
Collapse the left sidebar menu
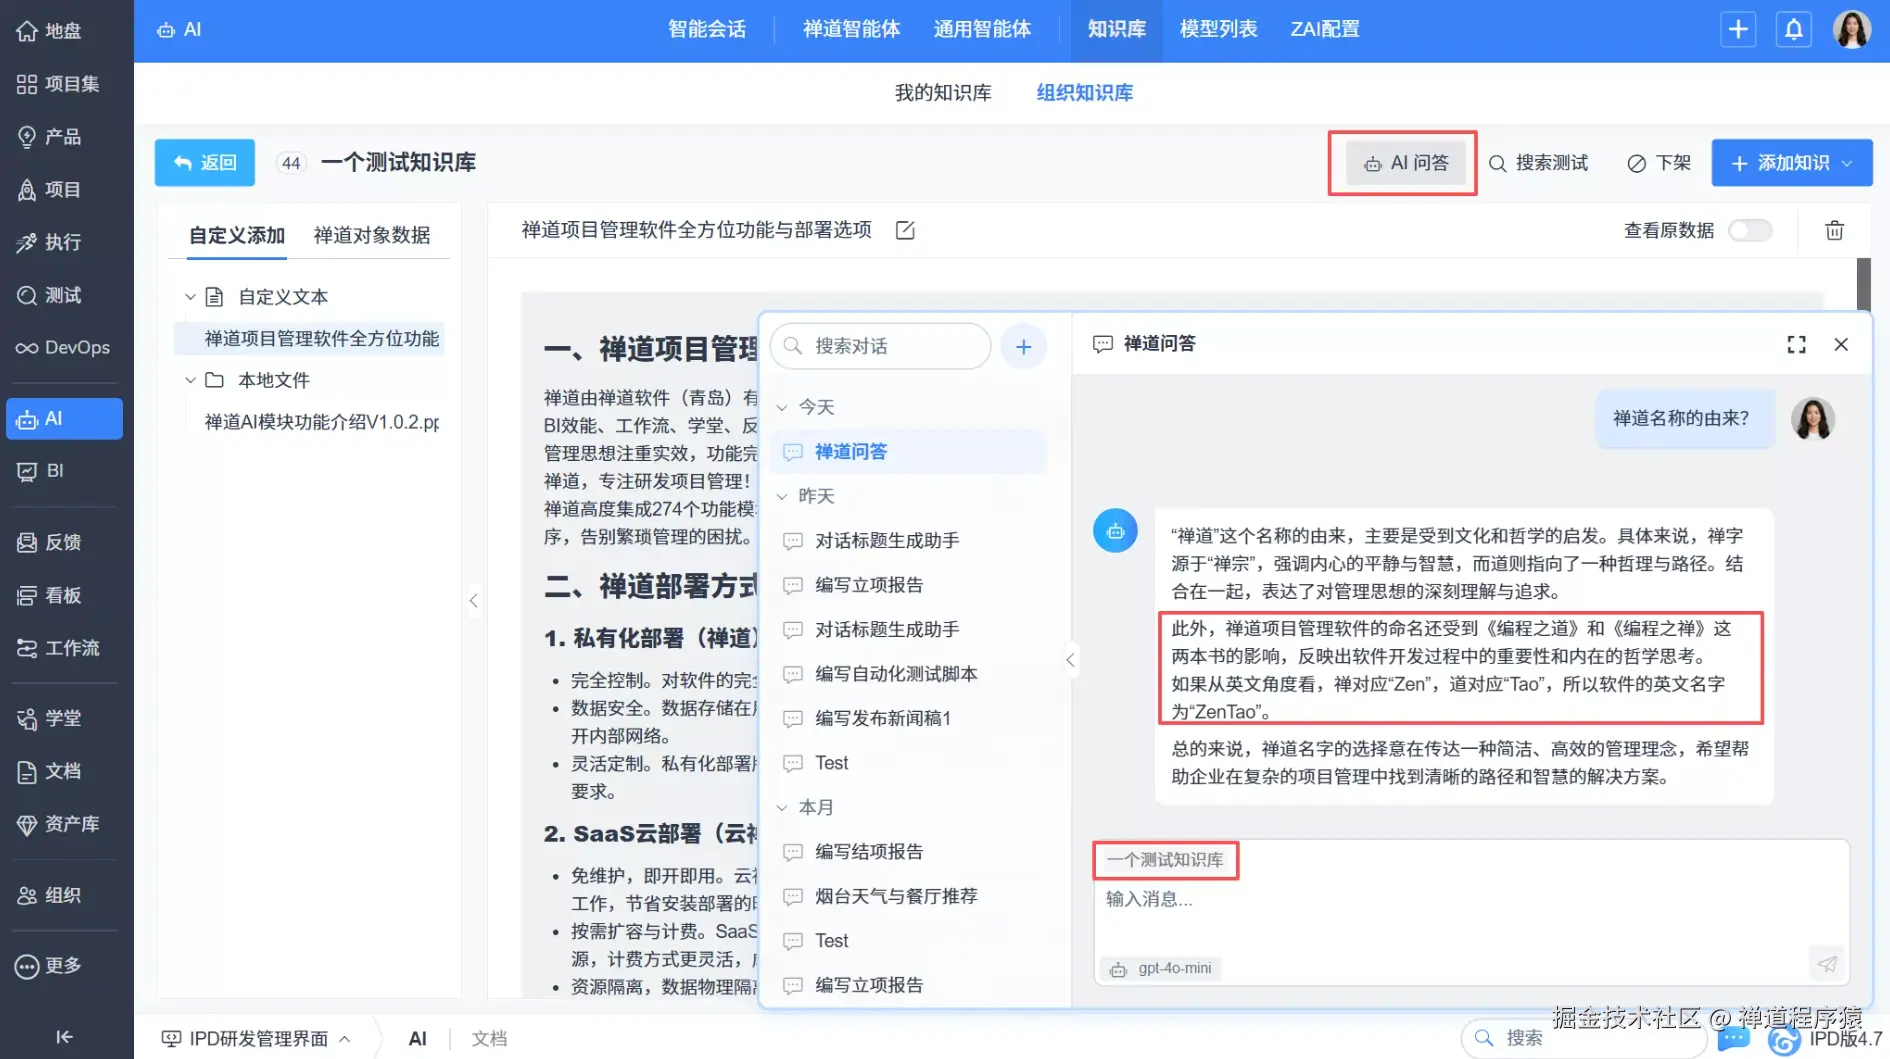coord(65,1037)
